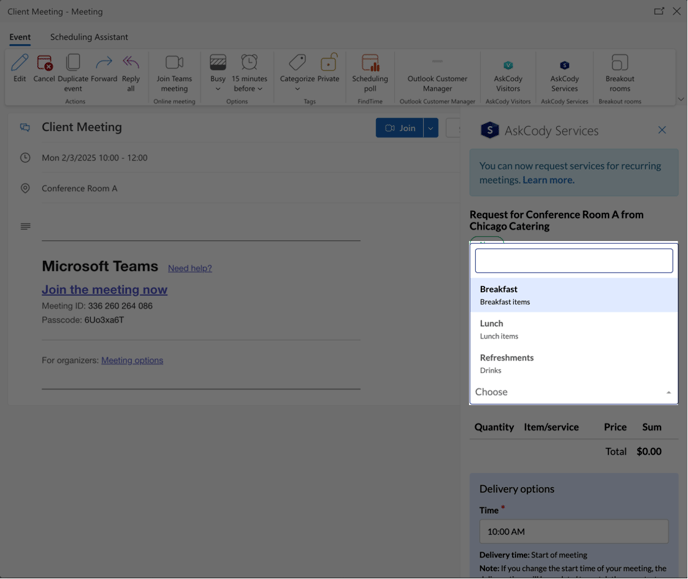This screenshot has width=688, height=579.
Task: Cancel the meeting via ribbon icon
Action: pos(44,63)
